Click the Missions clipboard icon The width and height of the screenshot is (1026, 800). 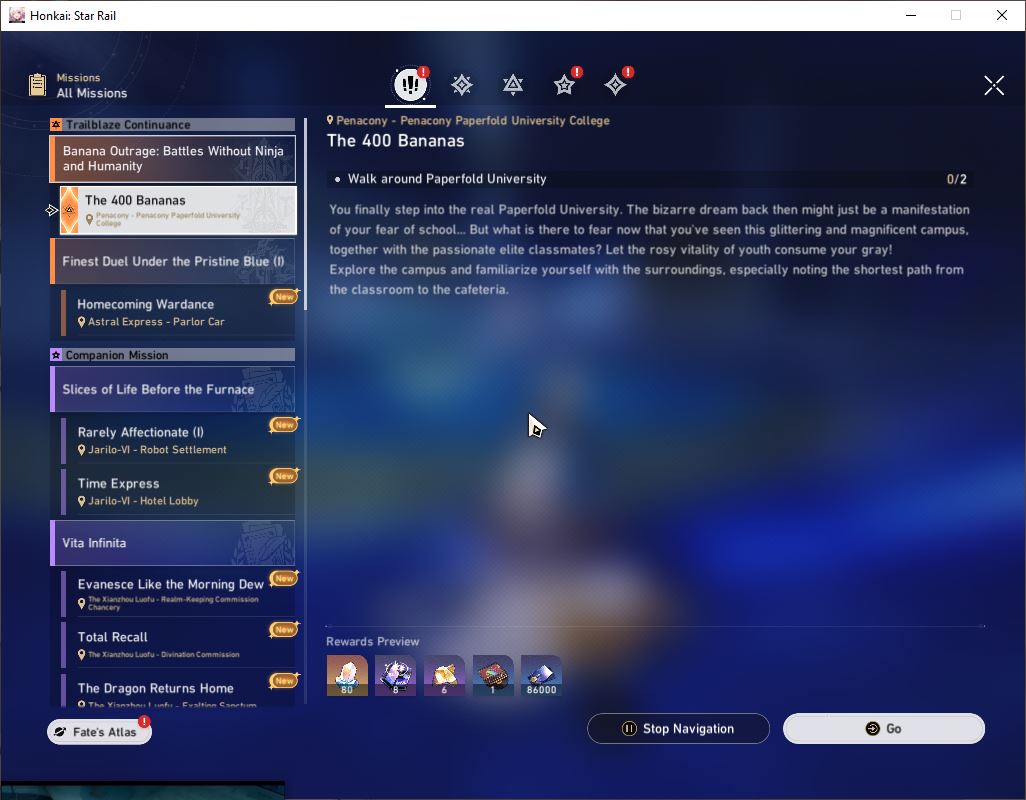click(x=38, y=85)
